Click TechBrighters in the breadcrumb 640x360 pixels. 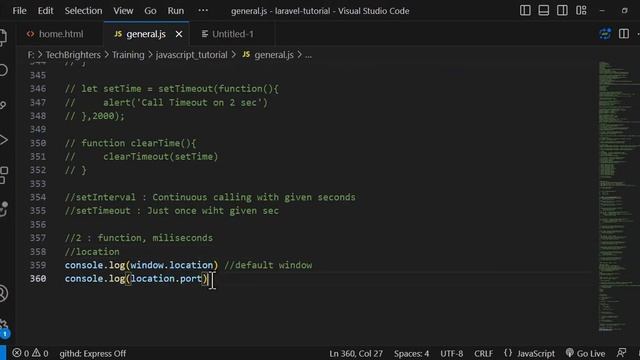(73, 55)
